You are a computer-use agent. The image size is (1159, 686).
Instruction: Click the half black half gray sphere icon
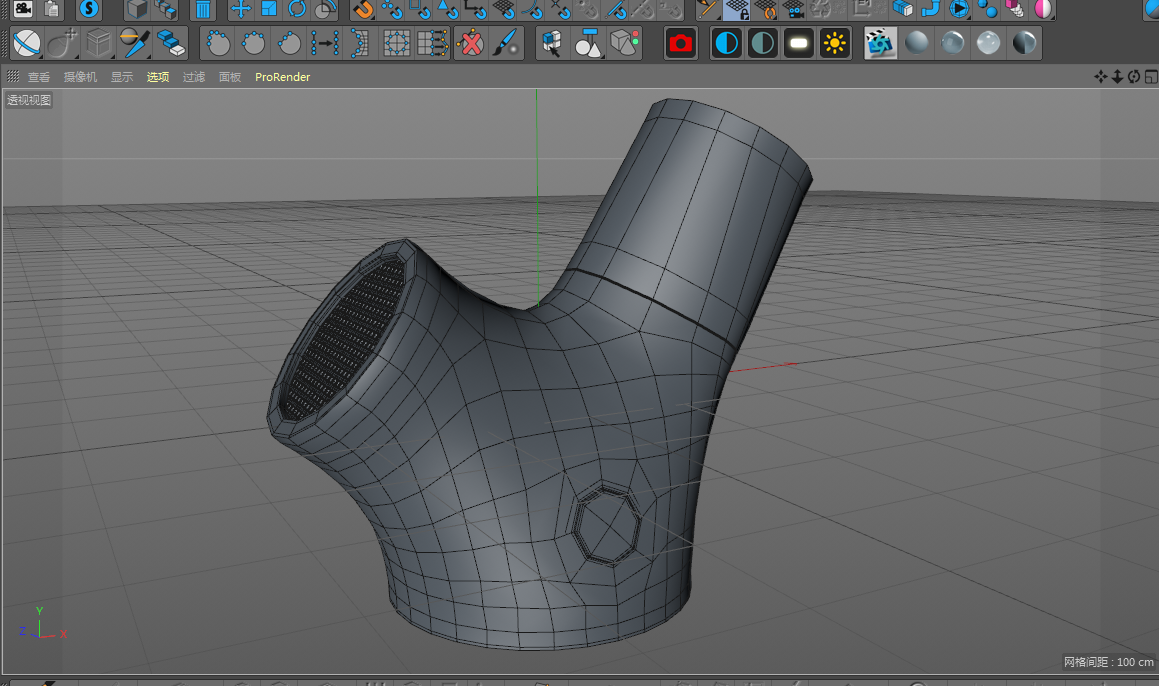[x=1024, y=44]
